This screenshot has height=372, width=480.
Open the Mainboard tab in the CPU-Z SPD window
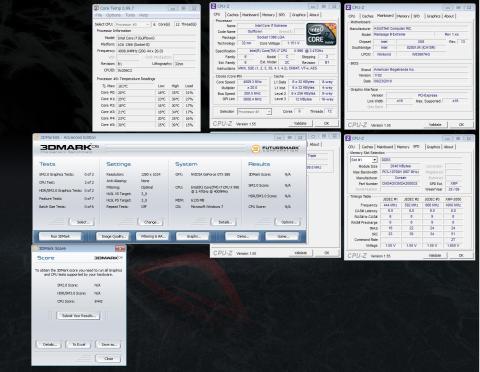(x=385, y=147)
